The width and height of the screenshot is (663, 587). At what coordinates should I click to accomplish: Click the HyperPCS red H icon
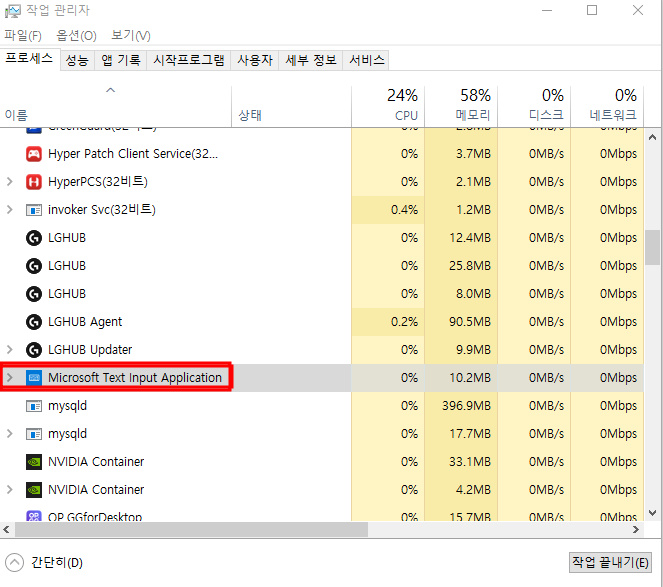coord(34,182)
